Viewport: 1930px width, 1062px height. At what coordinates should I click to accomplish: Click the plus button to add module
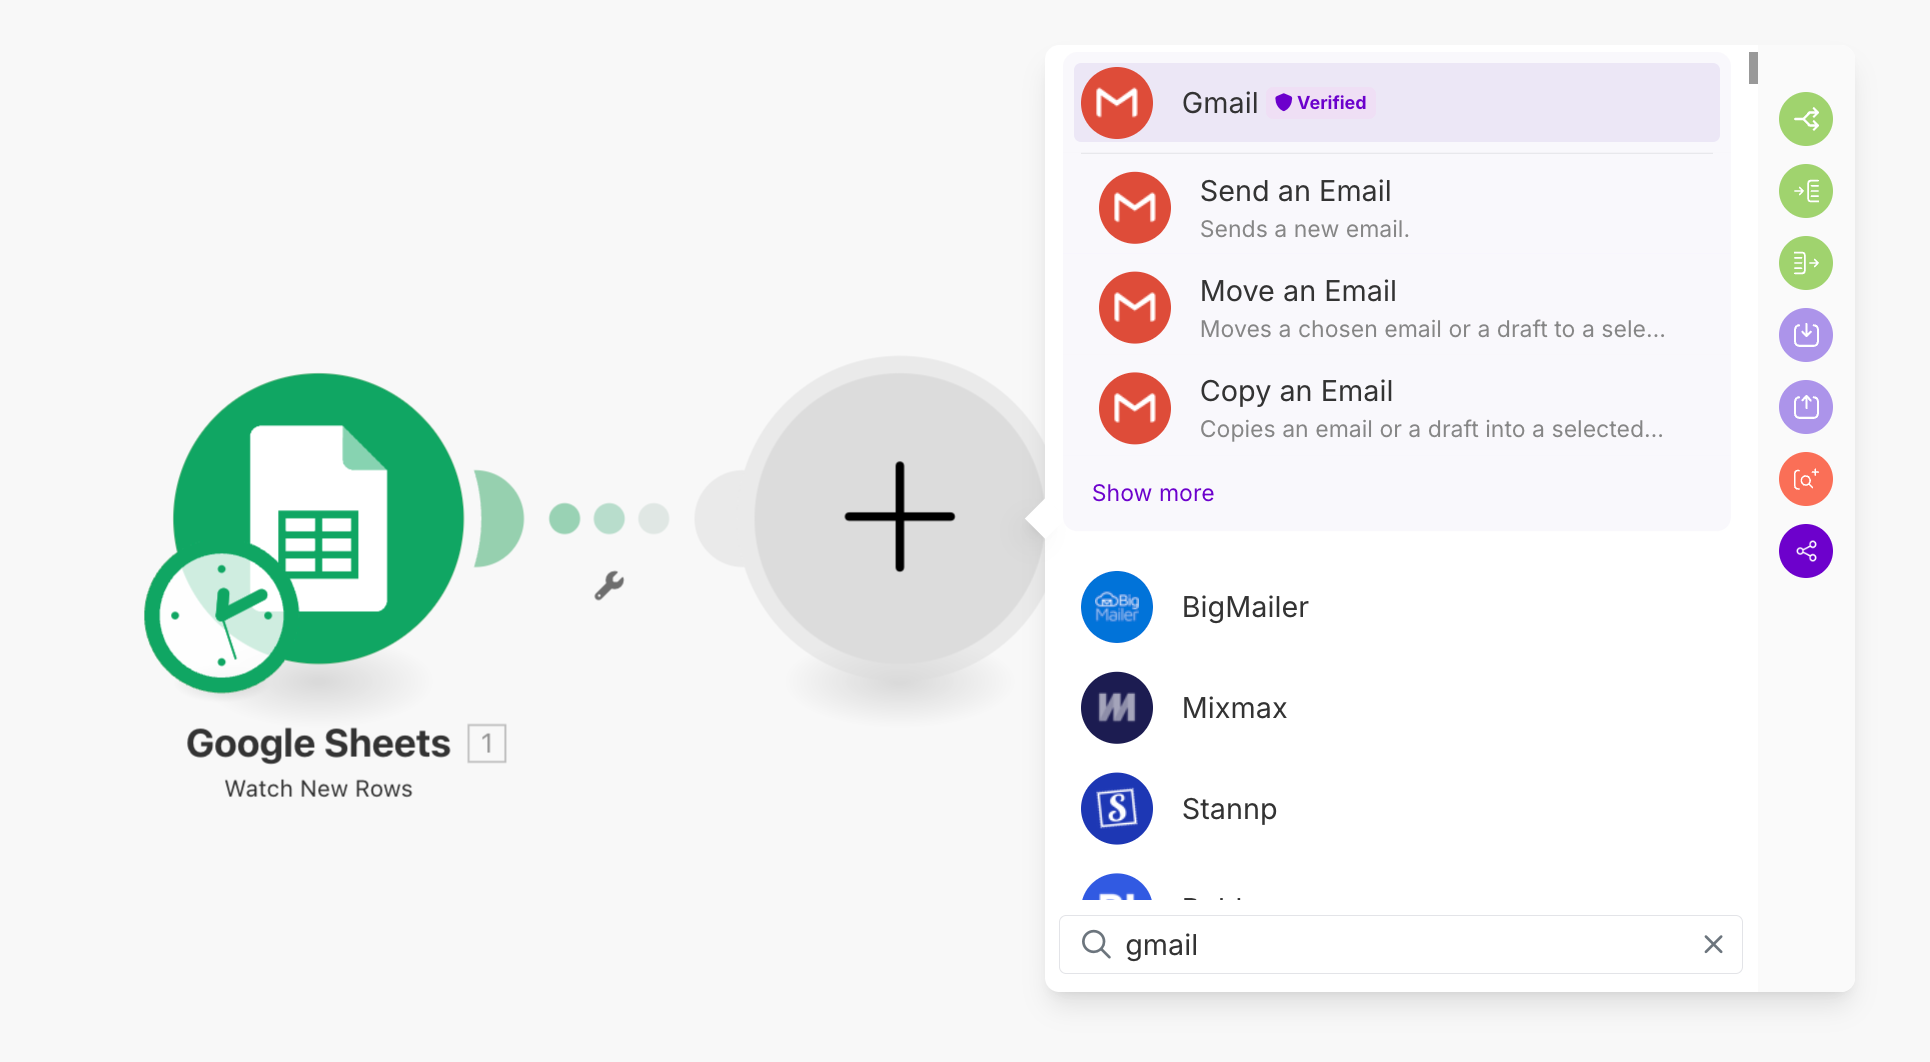point(899,517)
